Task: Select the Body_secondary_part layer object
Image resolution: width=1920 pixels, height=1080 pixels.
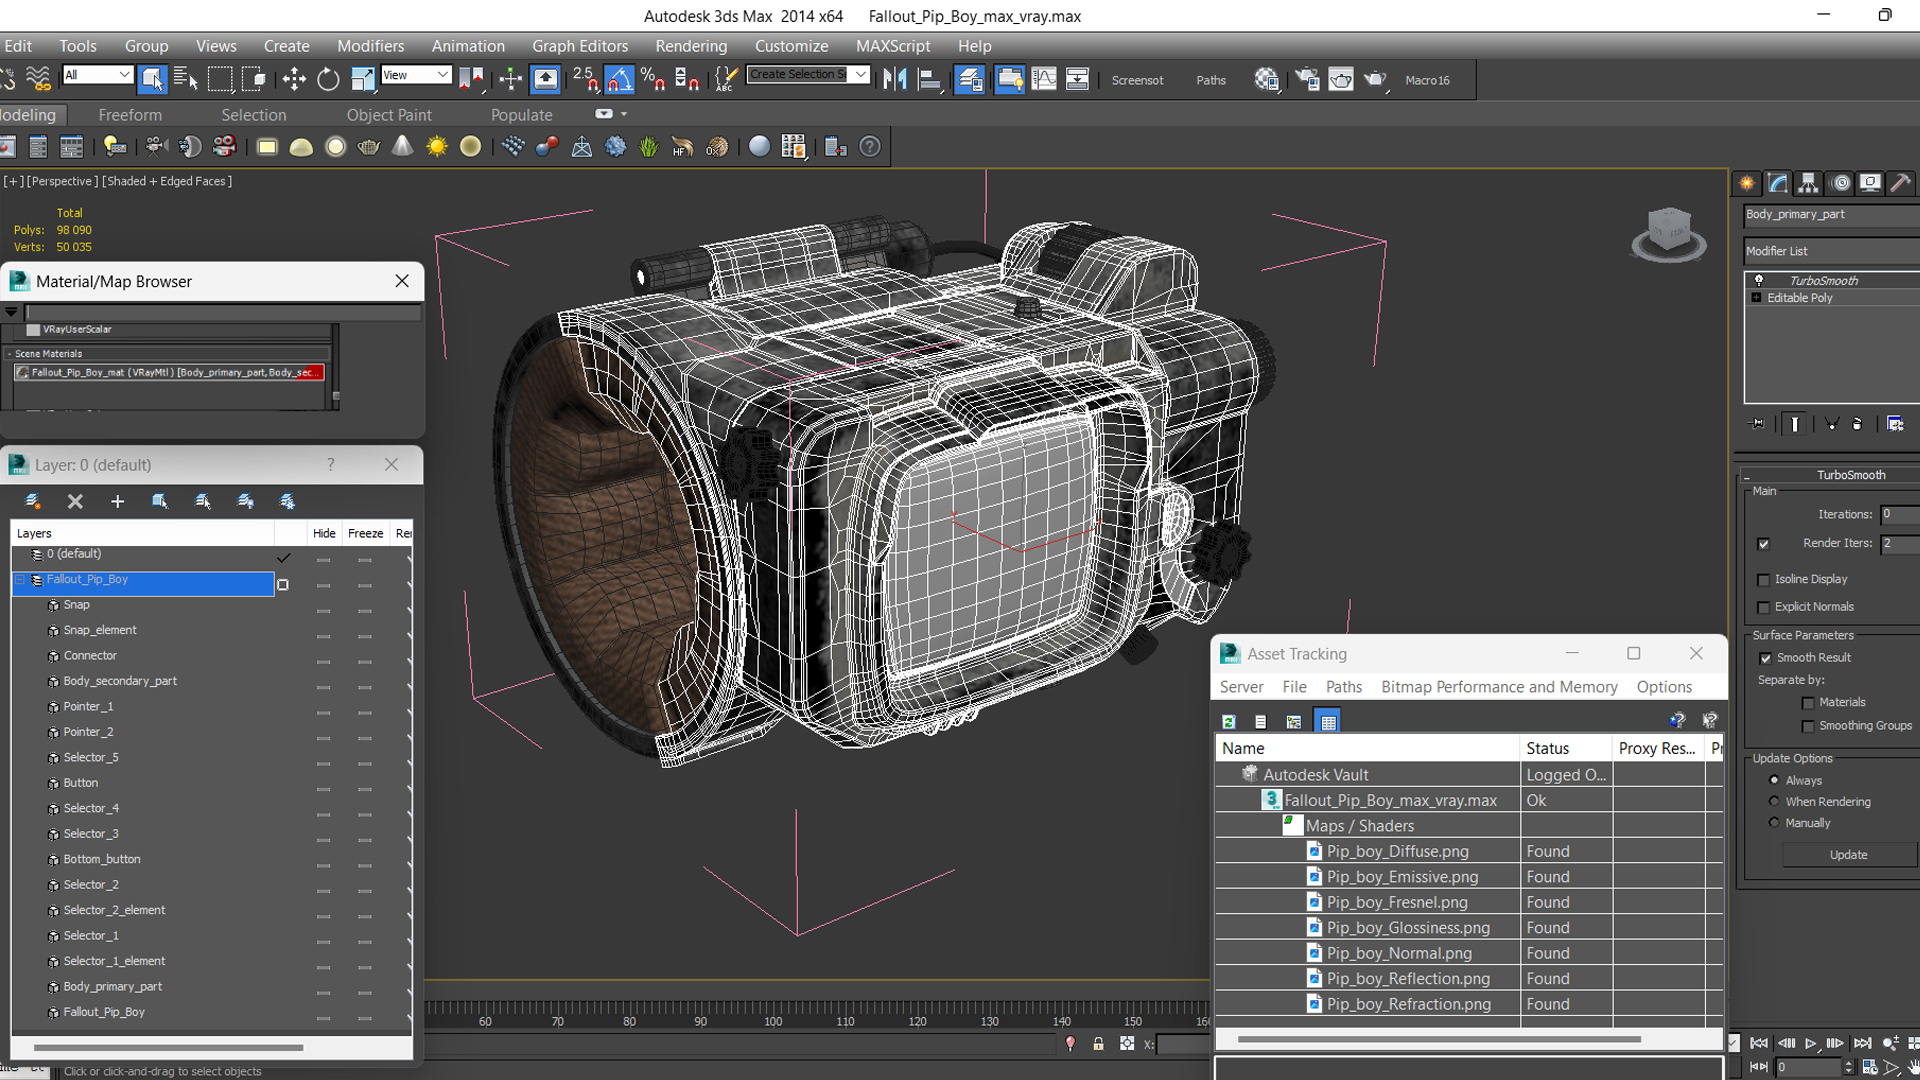Action: pos(120,681)
